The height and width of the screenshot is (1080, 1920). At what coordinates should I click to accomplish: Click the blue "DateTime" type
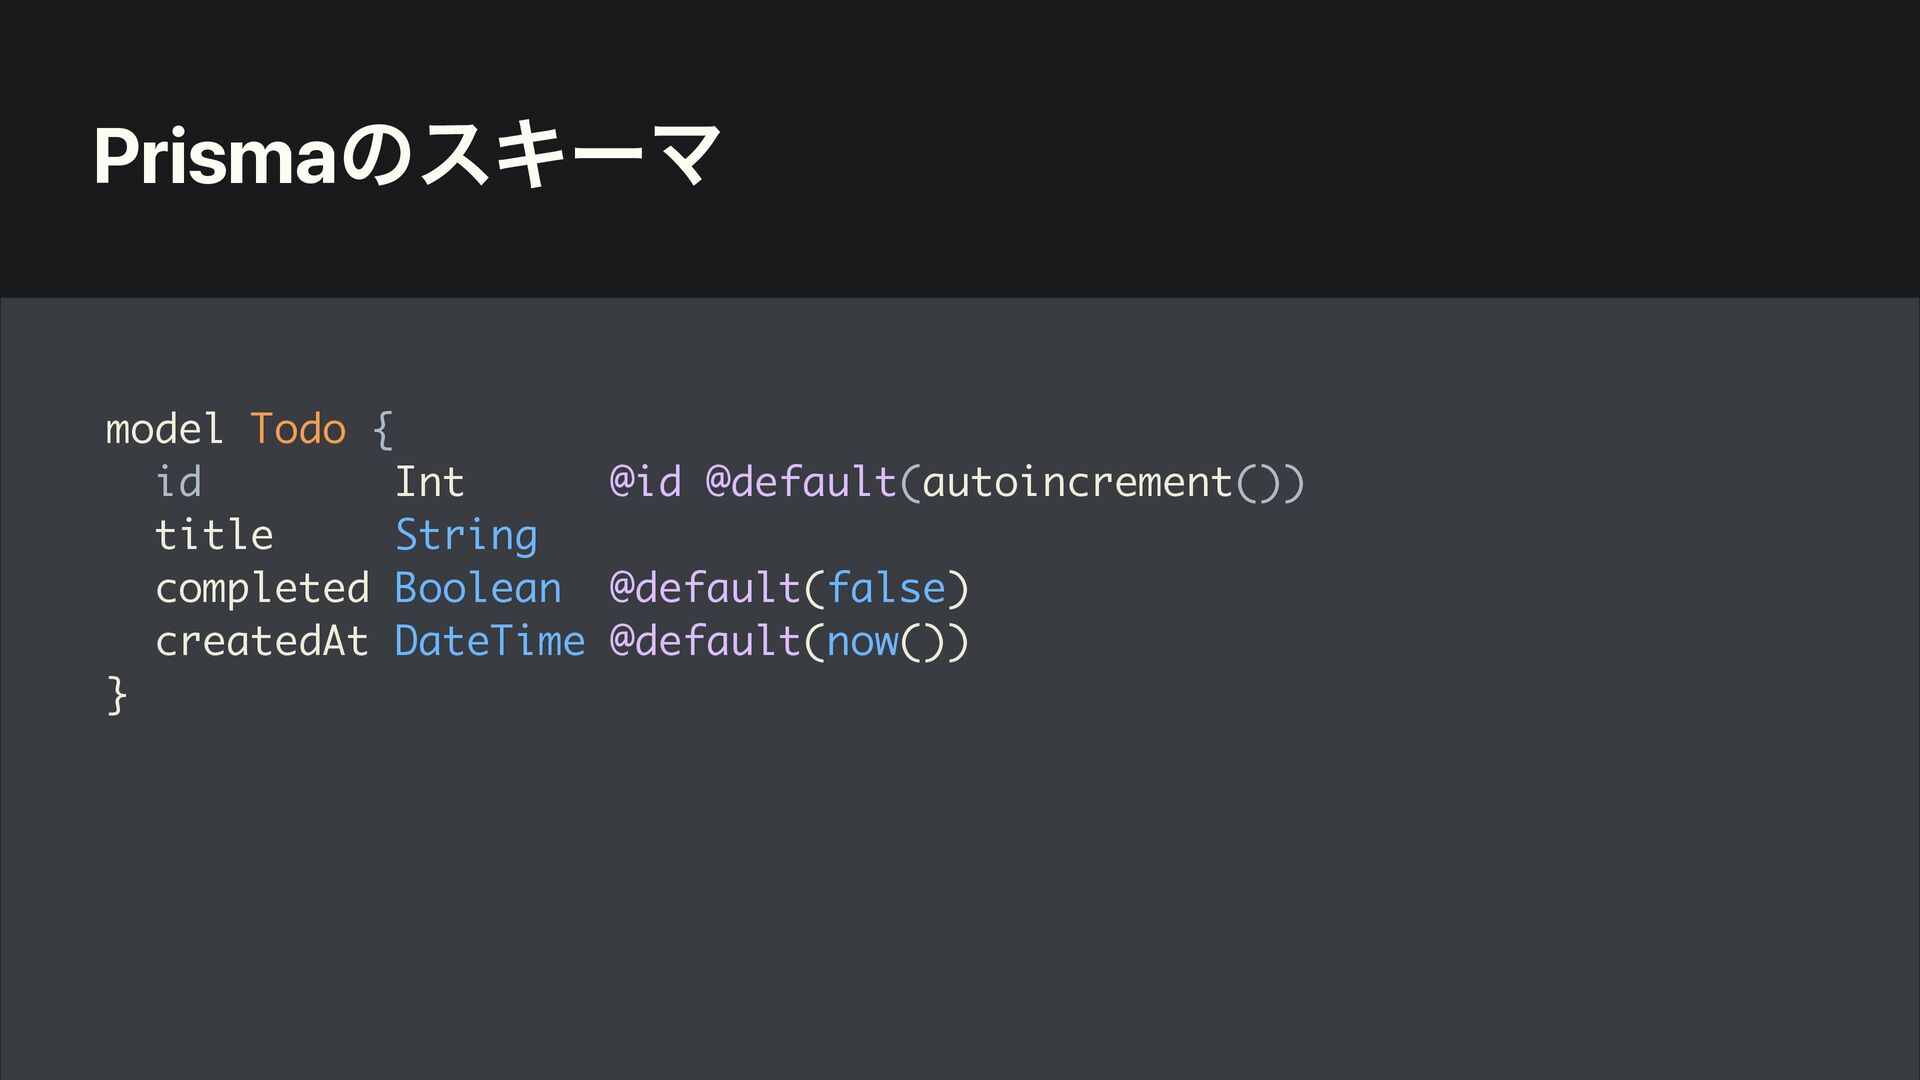490,642
